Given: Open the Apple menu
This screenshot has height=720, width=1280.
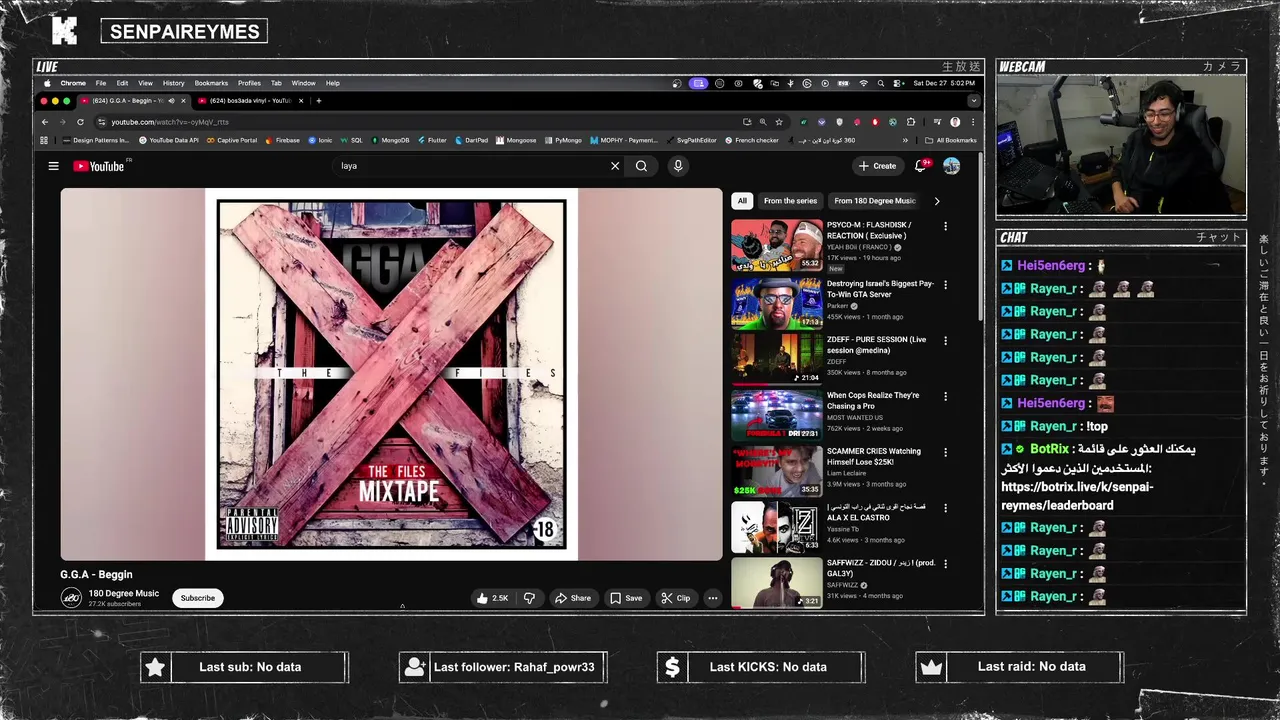Looking at the screenshot, I should point(46,83).
